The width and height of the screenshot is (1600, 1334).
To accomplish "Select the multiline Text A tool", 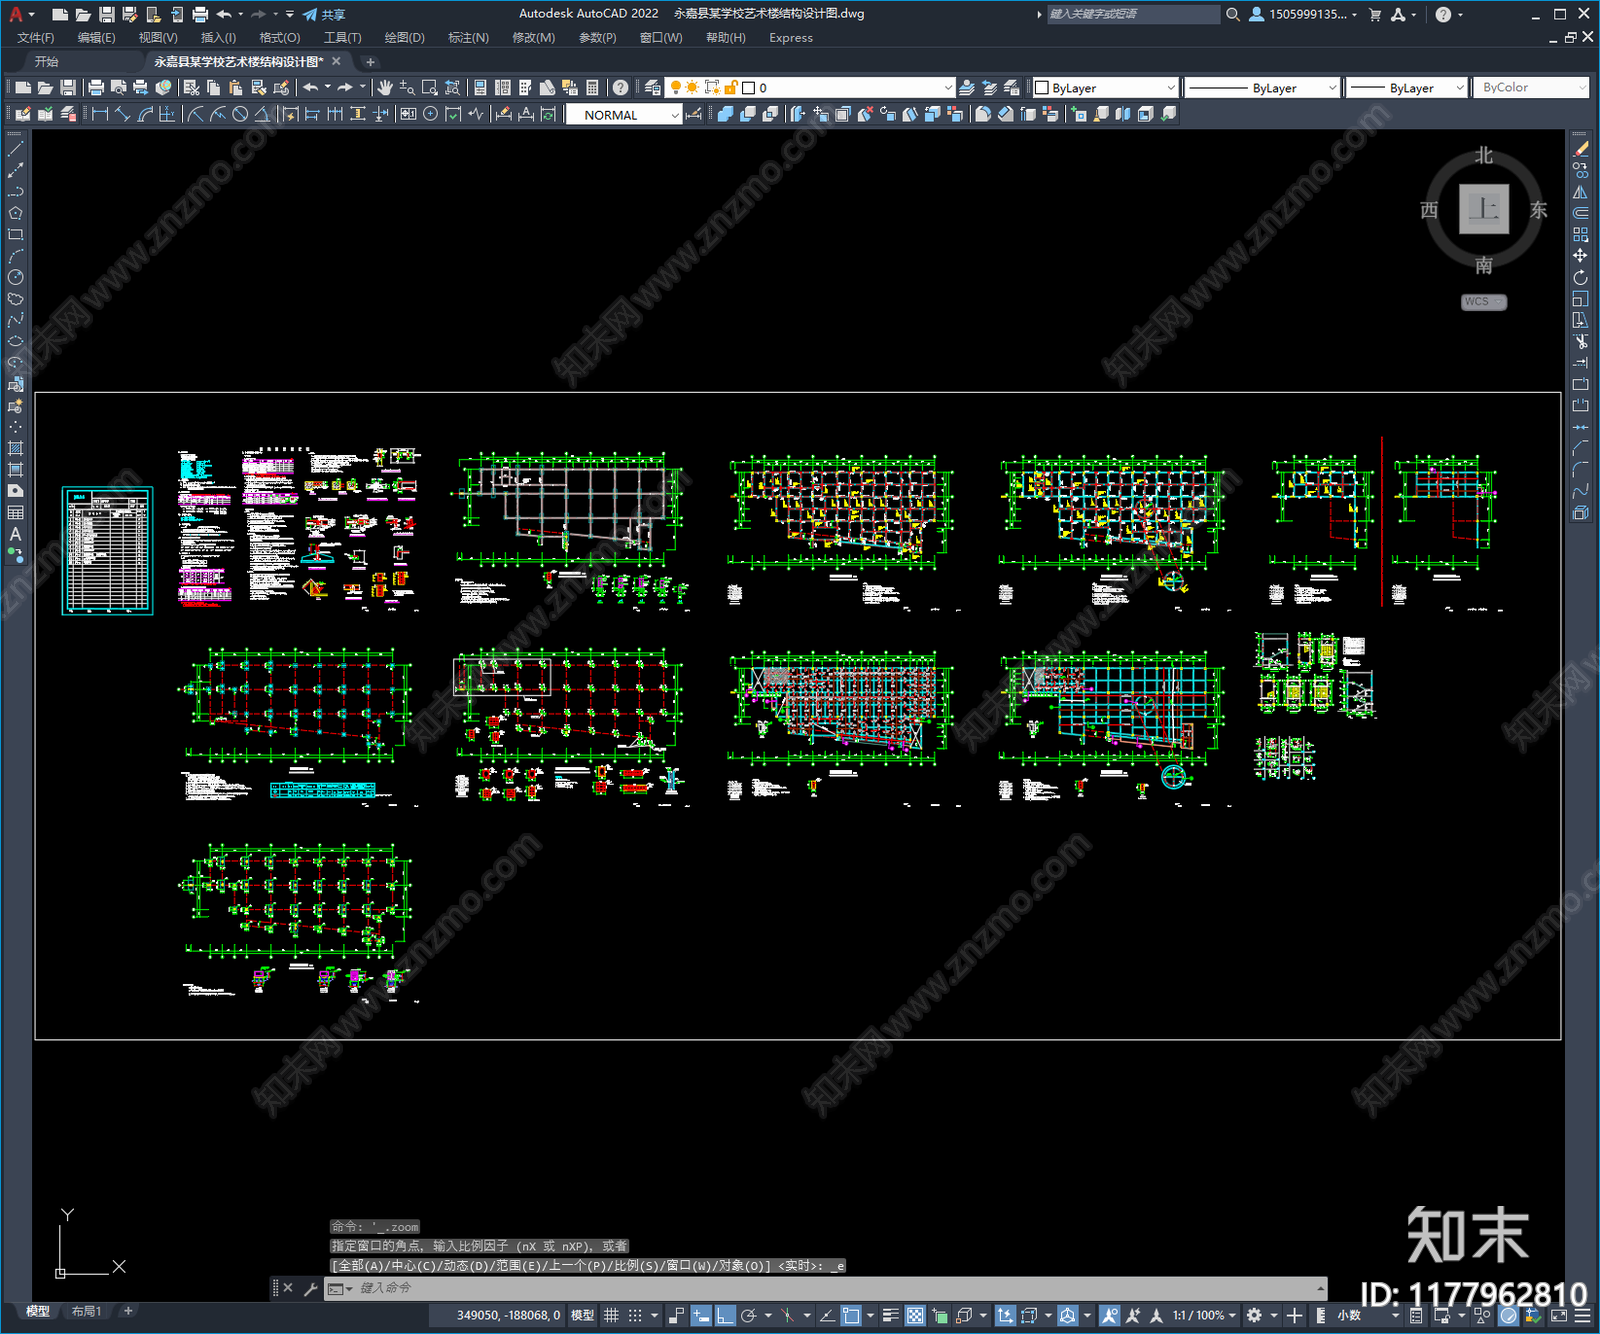I will pyautogui.click(x=15, y=534).
